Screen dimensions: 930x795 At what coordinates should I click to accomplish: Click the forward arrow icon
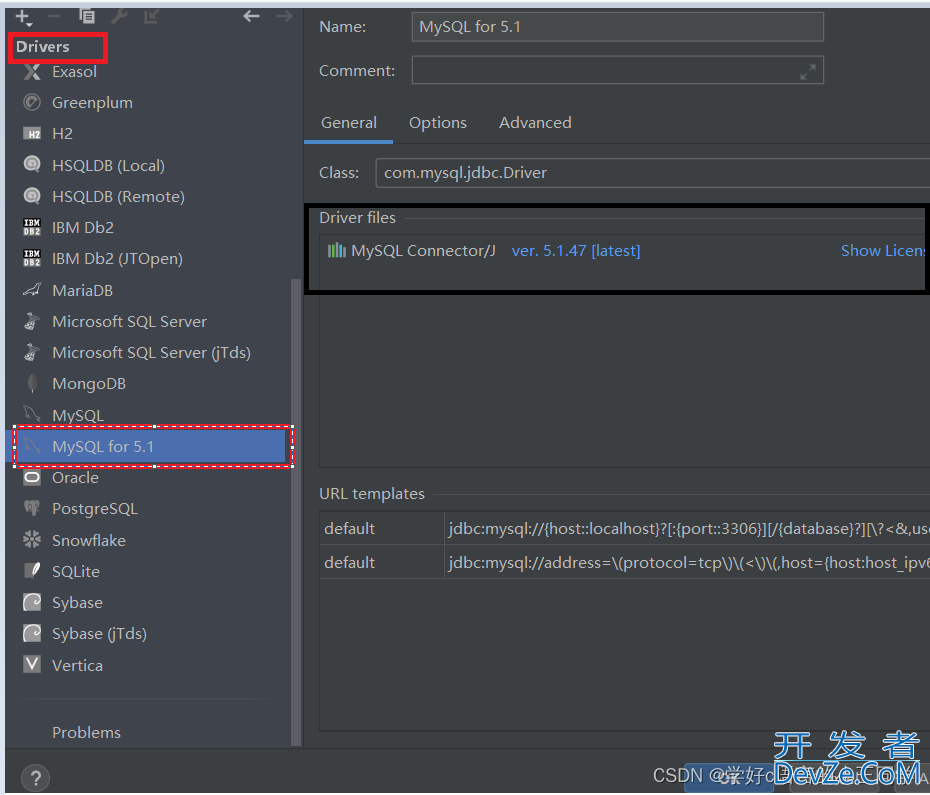click(284, 16)
